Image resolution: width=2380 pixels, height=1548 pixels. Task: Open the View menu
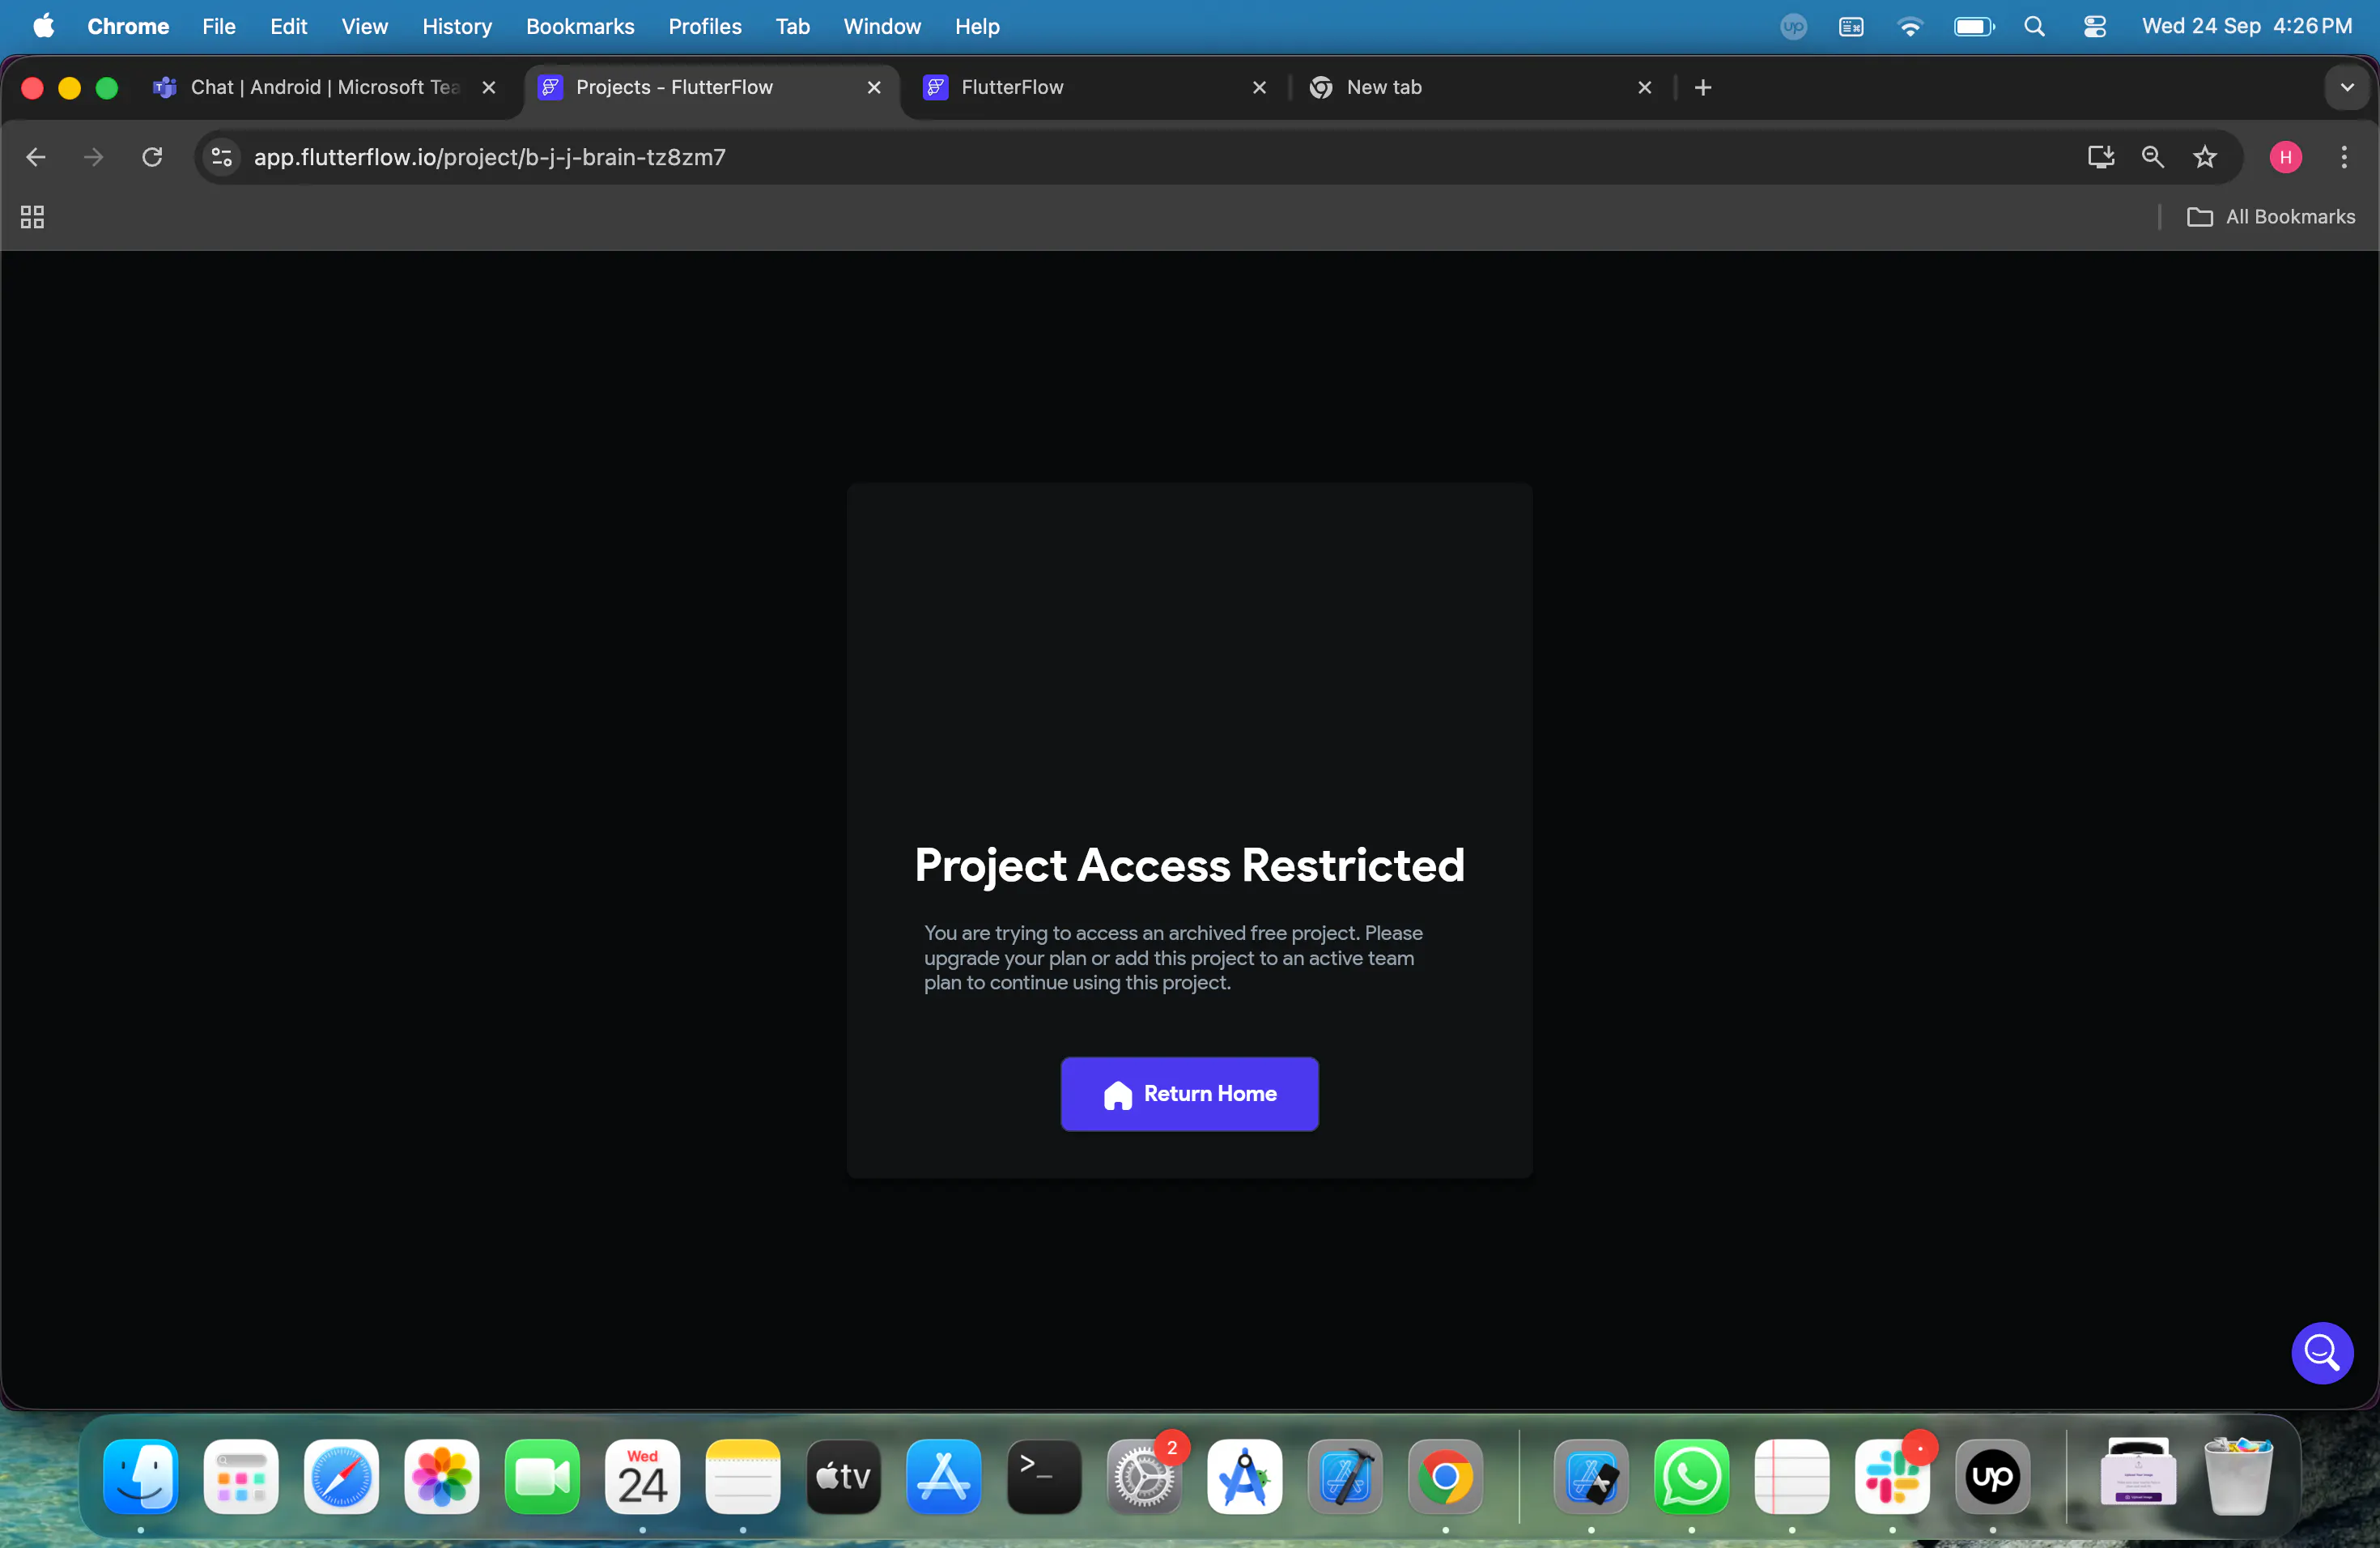(364, 26)
